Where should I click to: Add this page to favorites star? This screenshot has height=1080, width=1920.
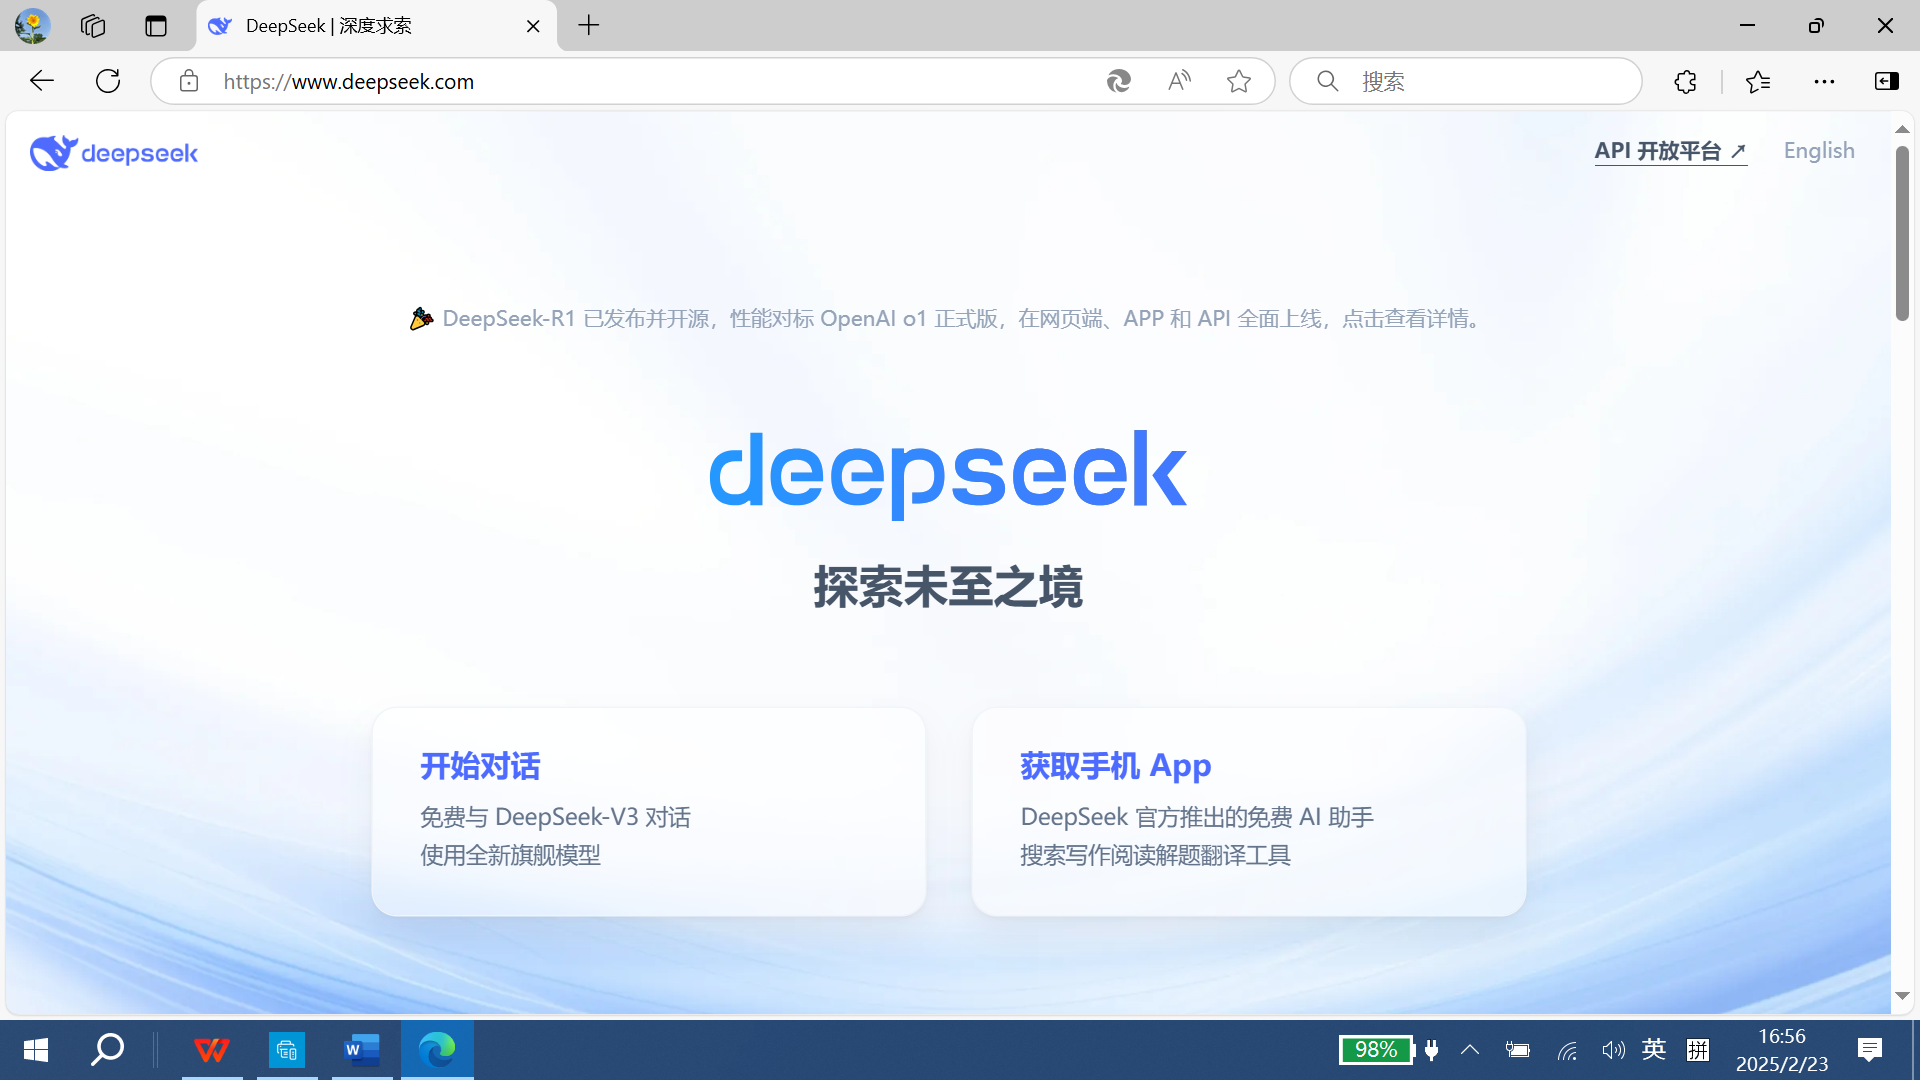click(x=1239, y=81)
